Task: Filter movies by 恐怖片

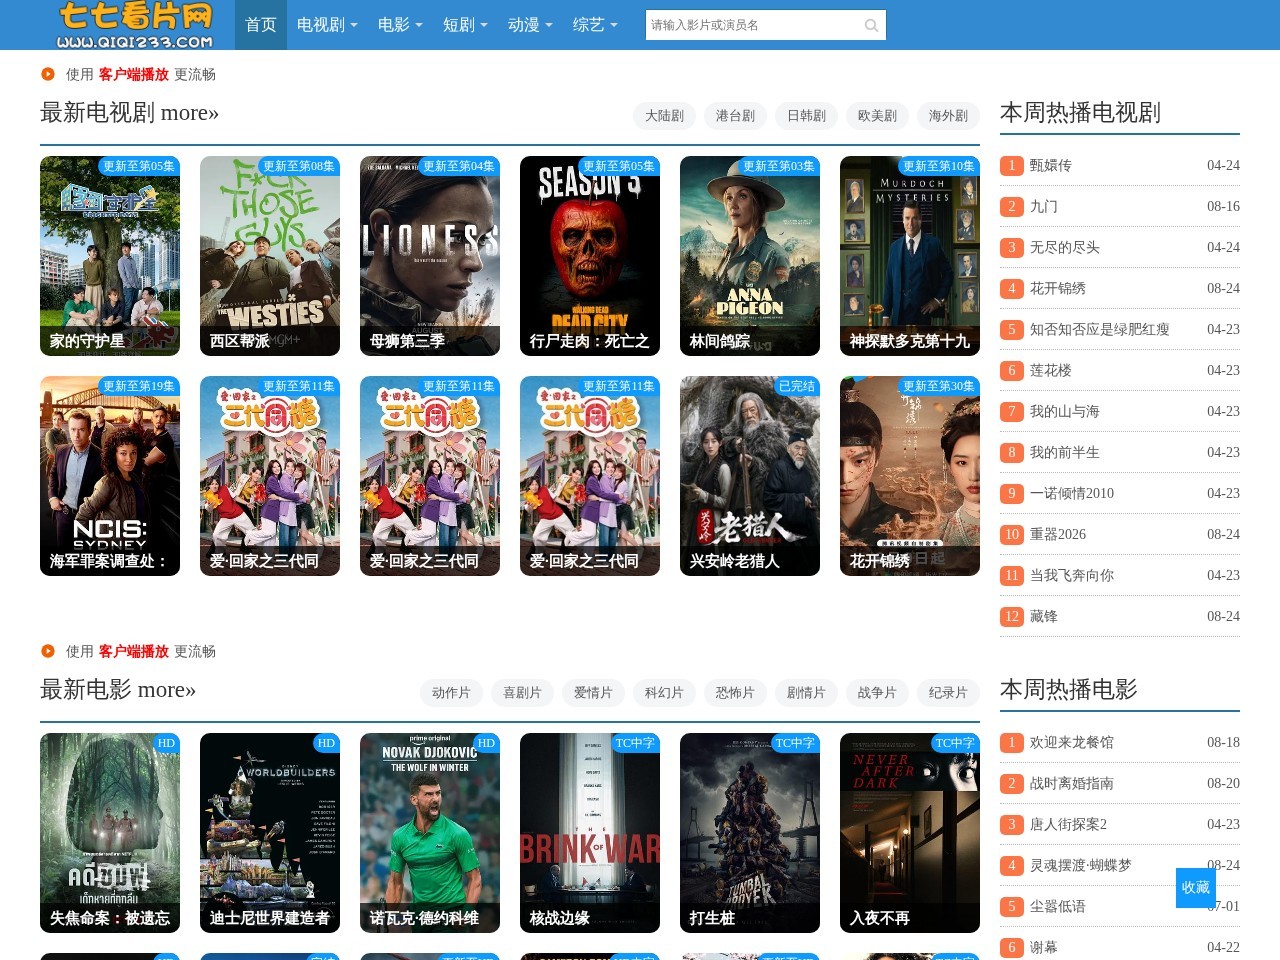Action: tap(736, 693)
